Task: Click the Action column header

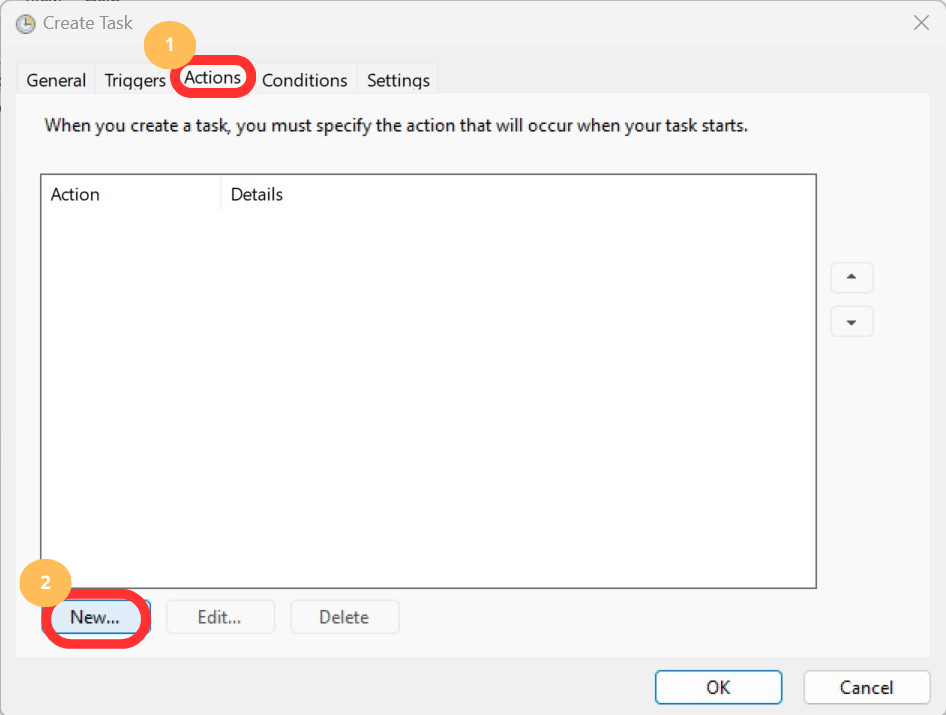Action: (x=75, y=194)
